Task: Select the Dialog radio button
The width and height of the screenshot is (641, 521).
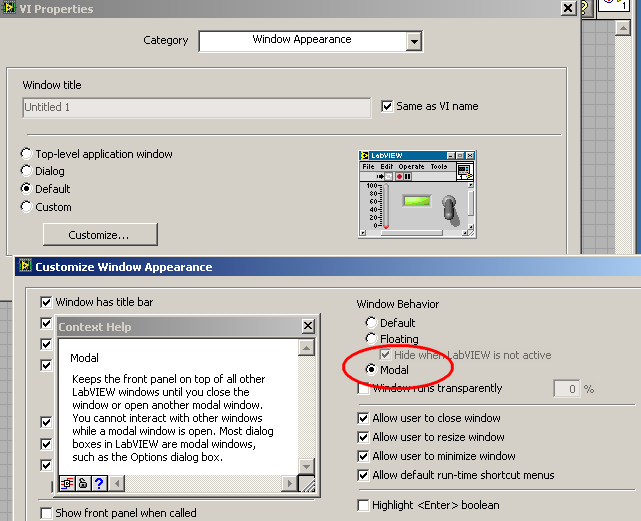Action: point(26,171)
